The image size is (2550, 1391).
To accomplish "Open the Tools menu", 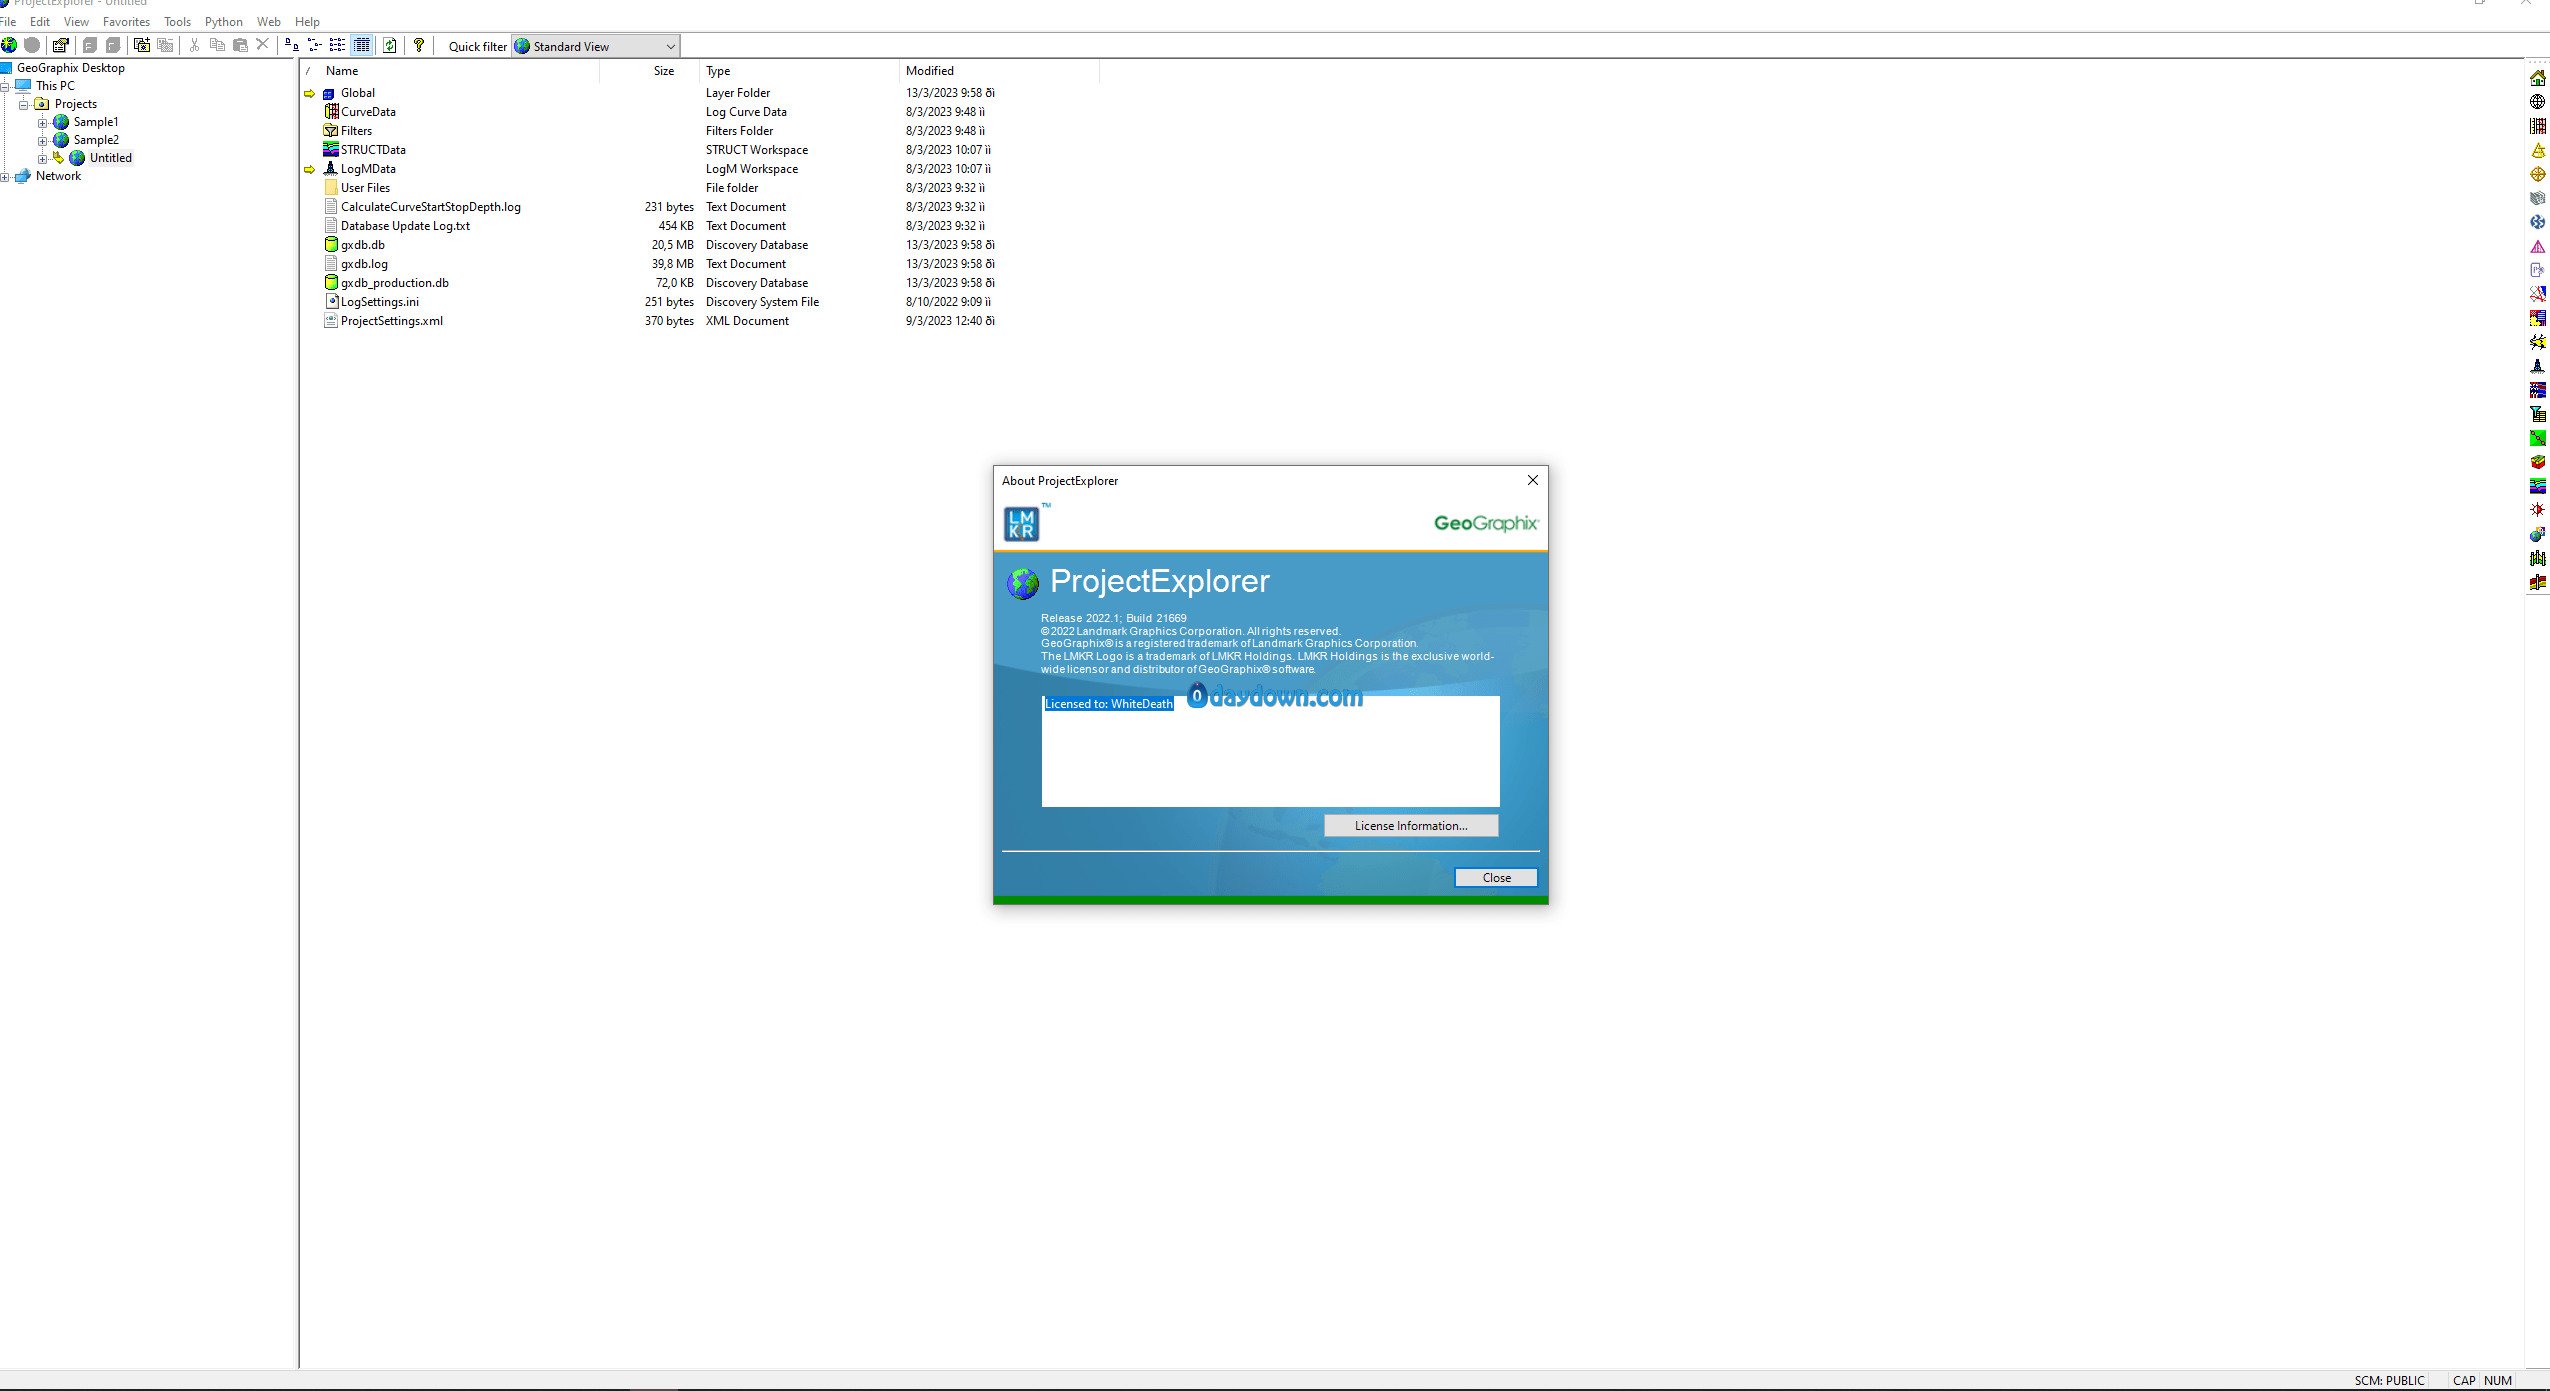I will pos(177,21).
